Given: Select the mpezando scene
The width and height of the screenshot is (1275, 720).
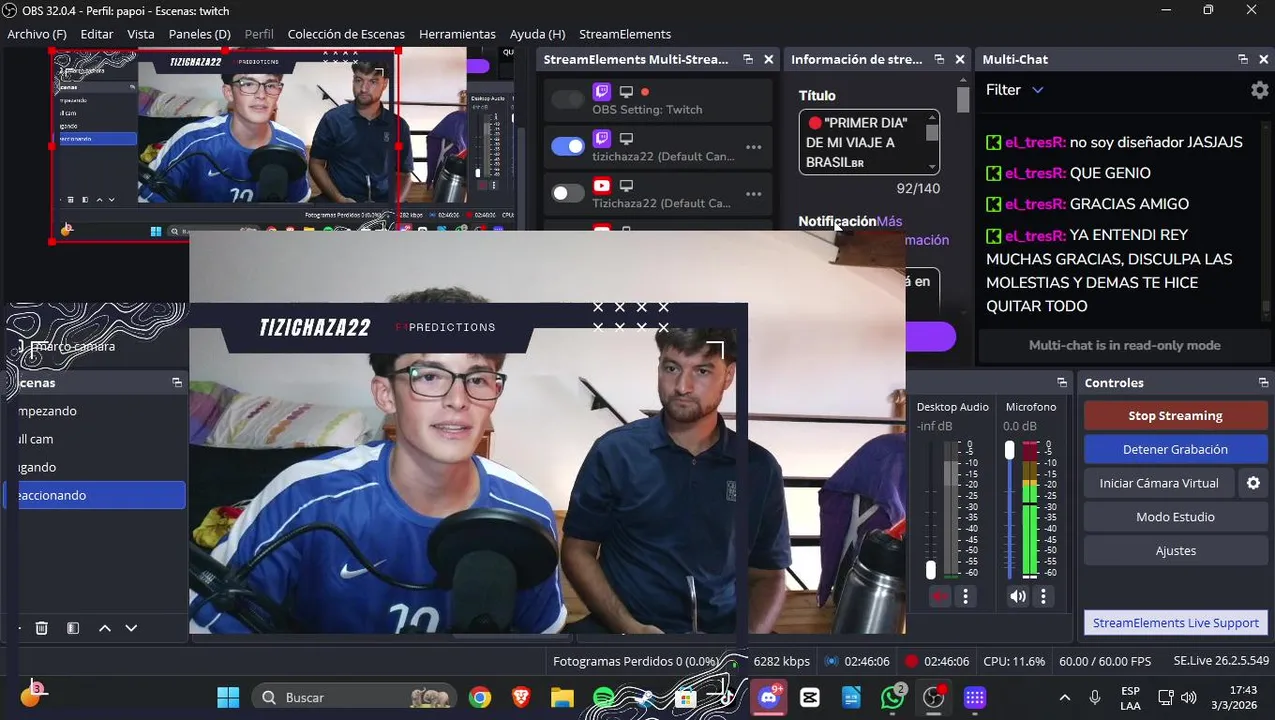Looking at the screenshot, I should pyautogui.click(x=95, y=411).
